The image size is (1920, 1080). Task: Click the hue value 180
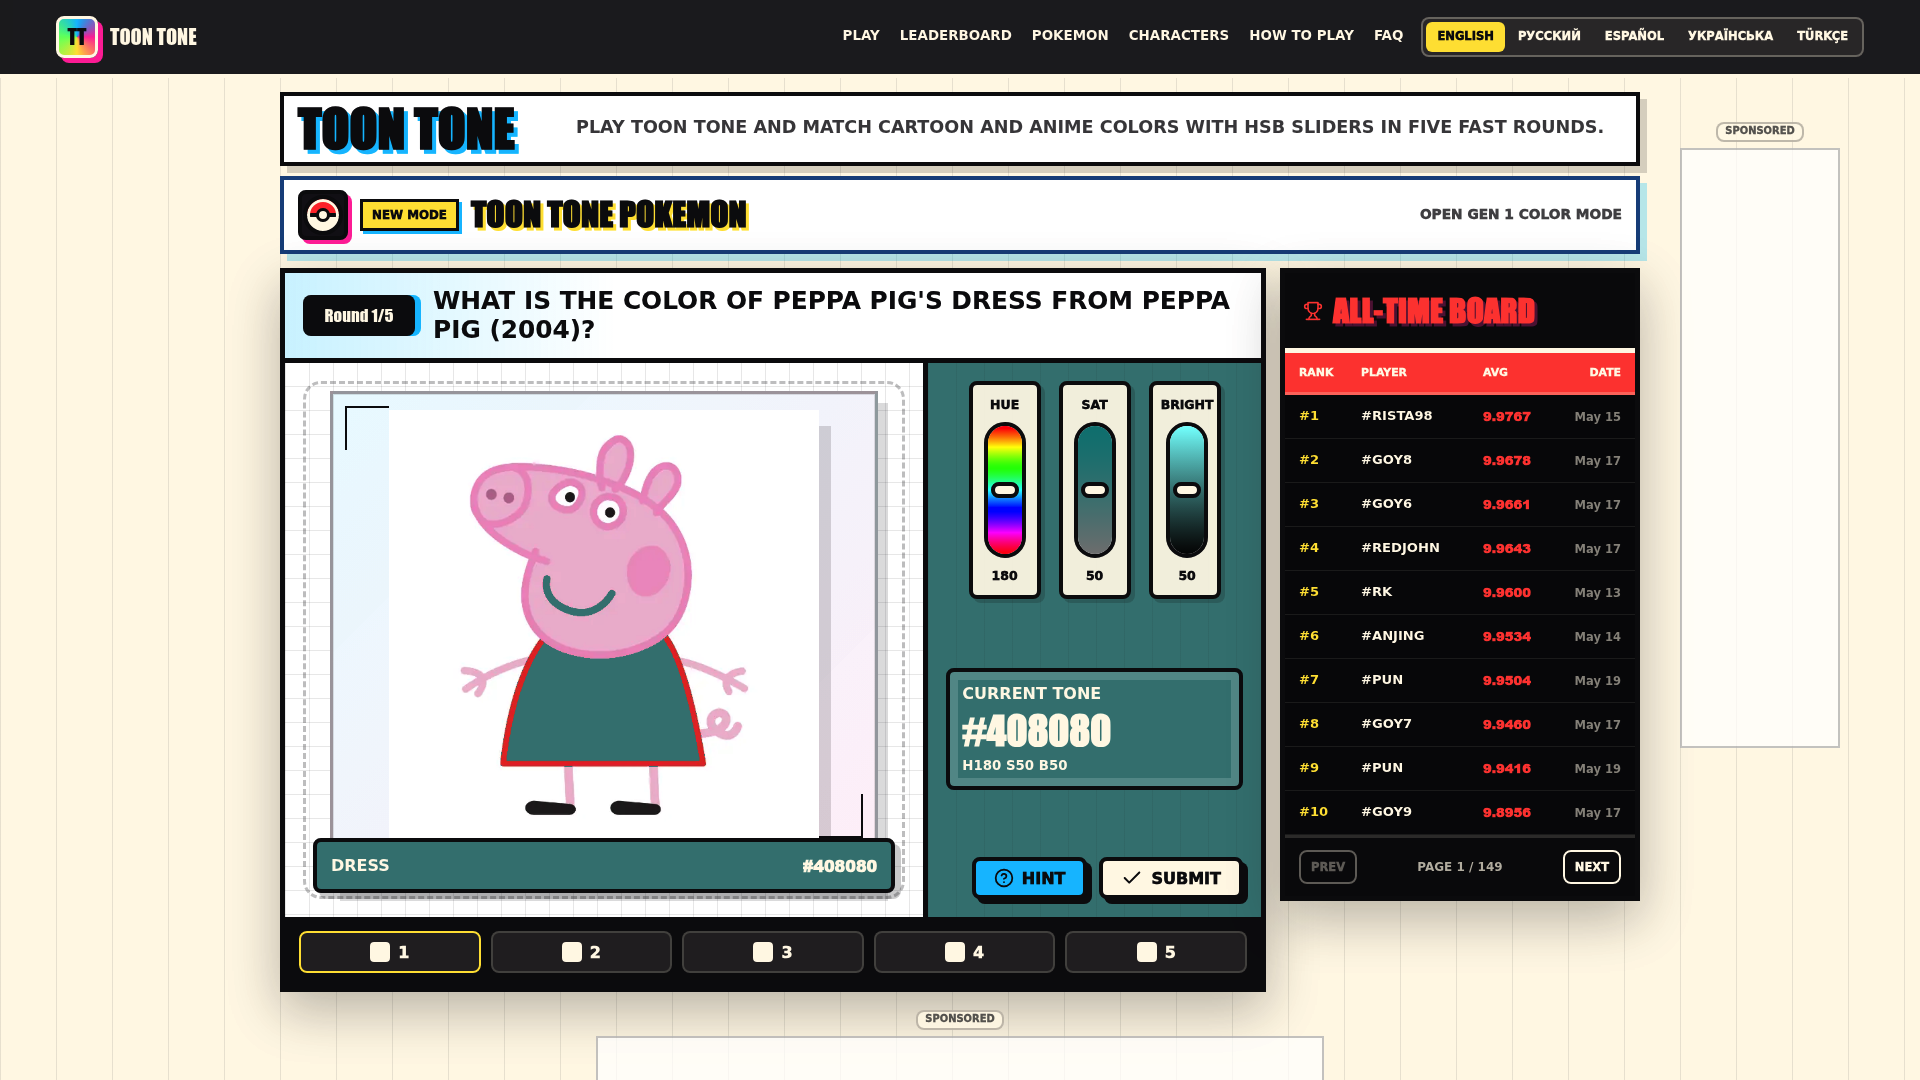(x=1005, y=576)
